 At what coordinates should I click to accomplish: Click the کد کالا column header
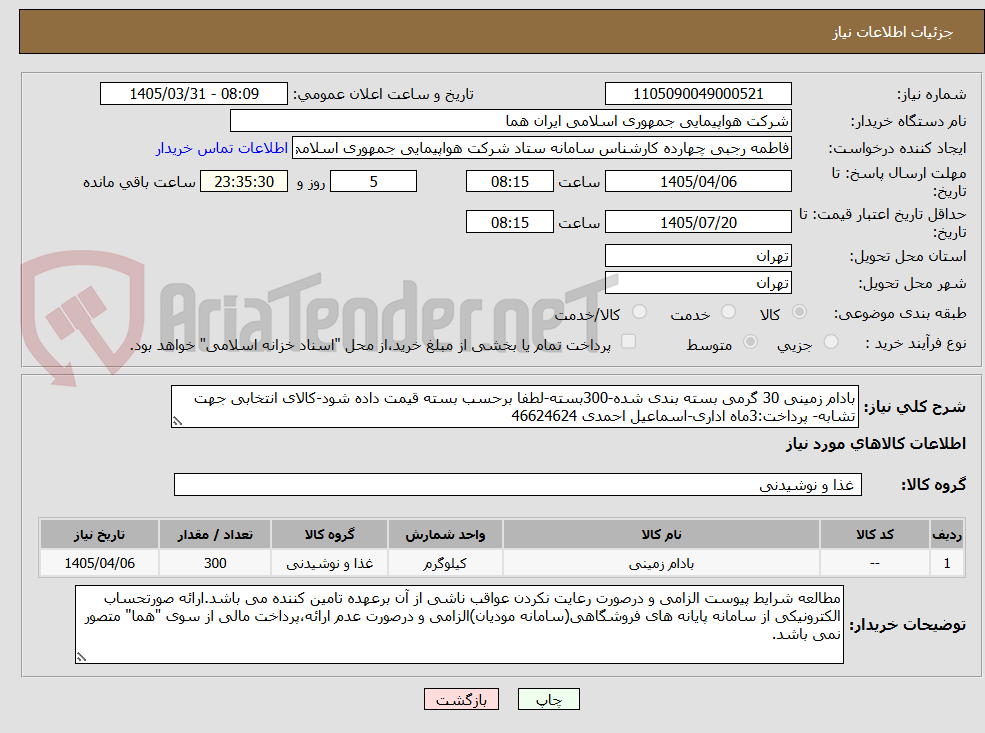(x=874, y=535)
